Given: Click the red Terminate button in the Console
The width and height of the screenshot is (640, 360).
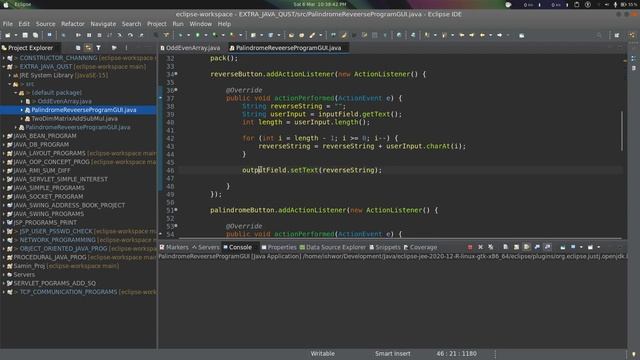Looking at the screenshot, I should click(x=470, y=247).
